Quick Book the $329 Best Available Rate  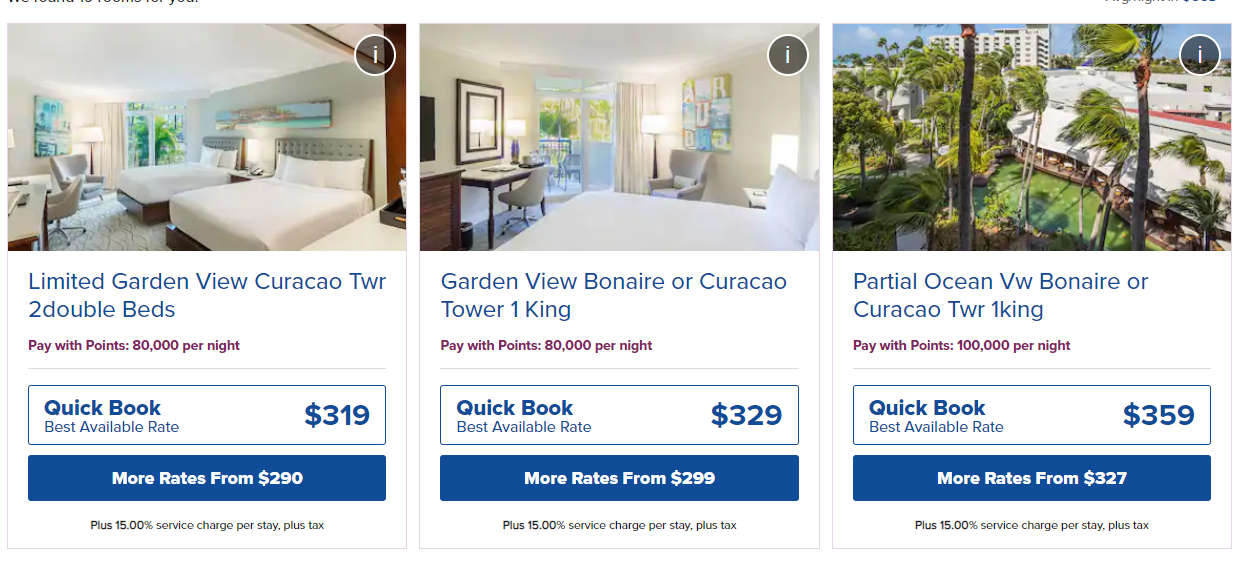[x=619, y=415]
